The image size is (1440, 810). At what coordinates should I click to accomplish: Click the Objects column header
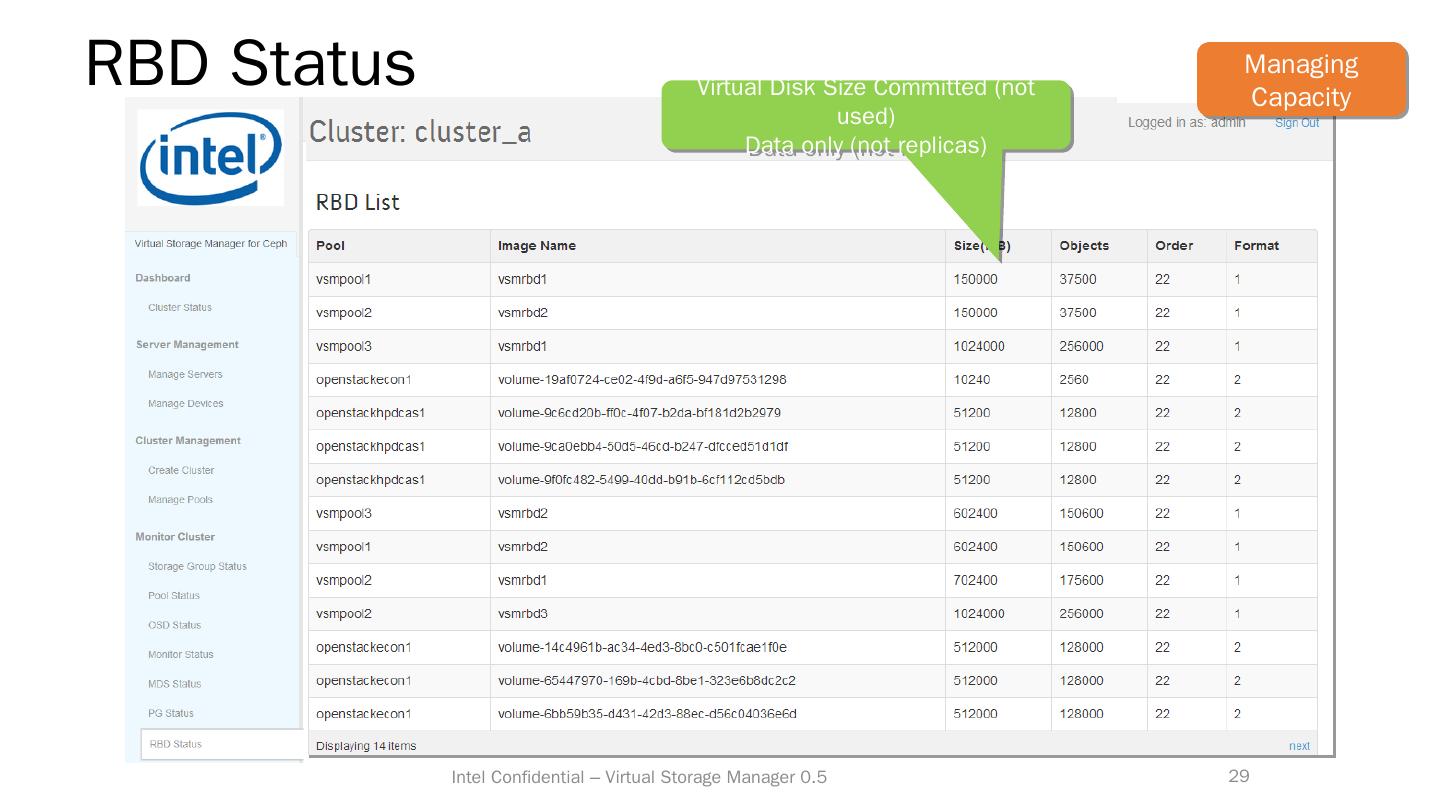(x=1084, y=246)
